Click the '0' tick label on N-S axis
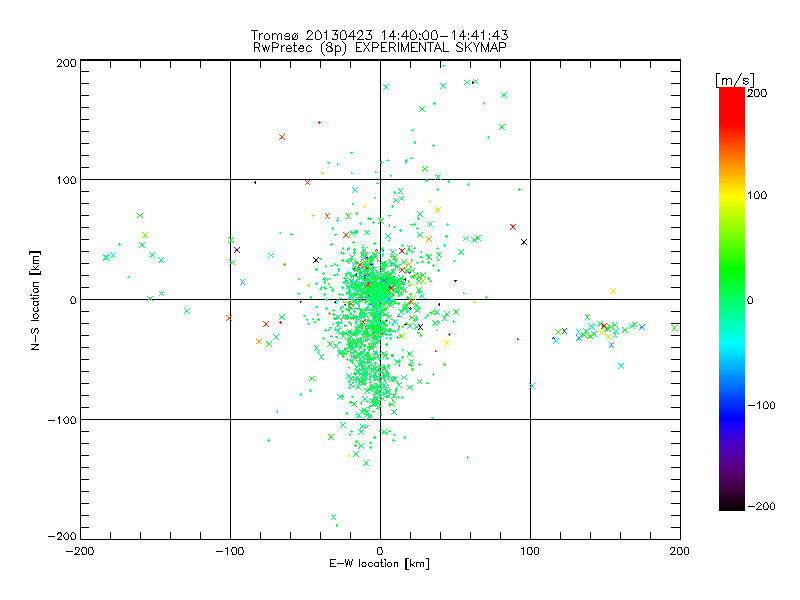Screen dimensions: 800x600 [73, 300]
